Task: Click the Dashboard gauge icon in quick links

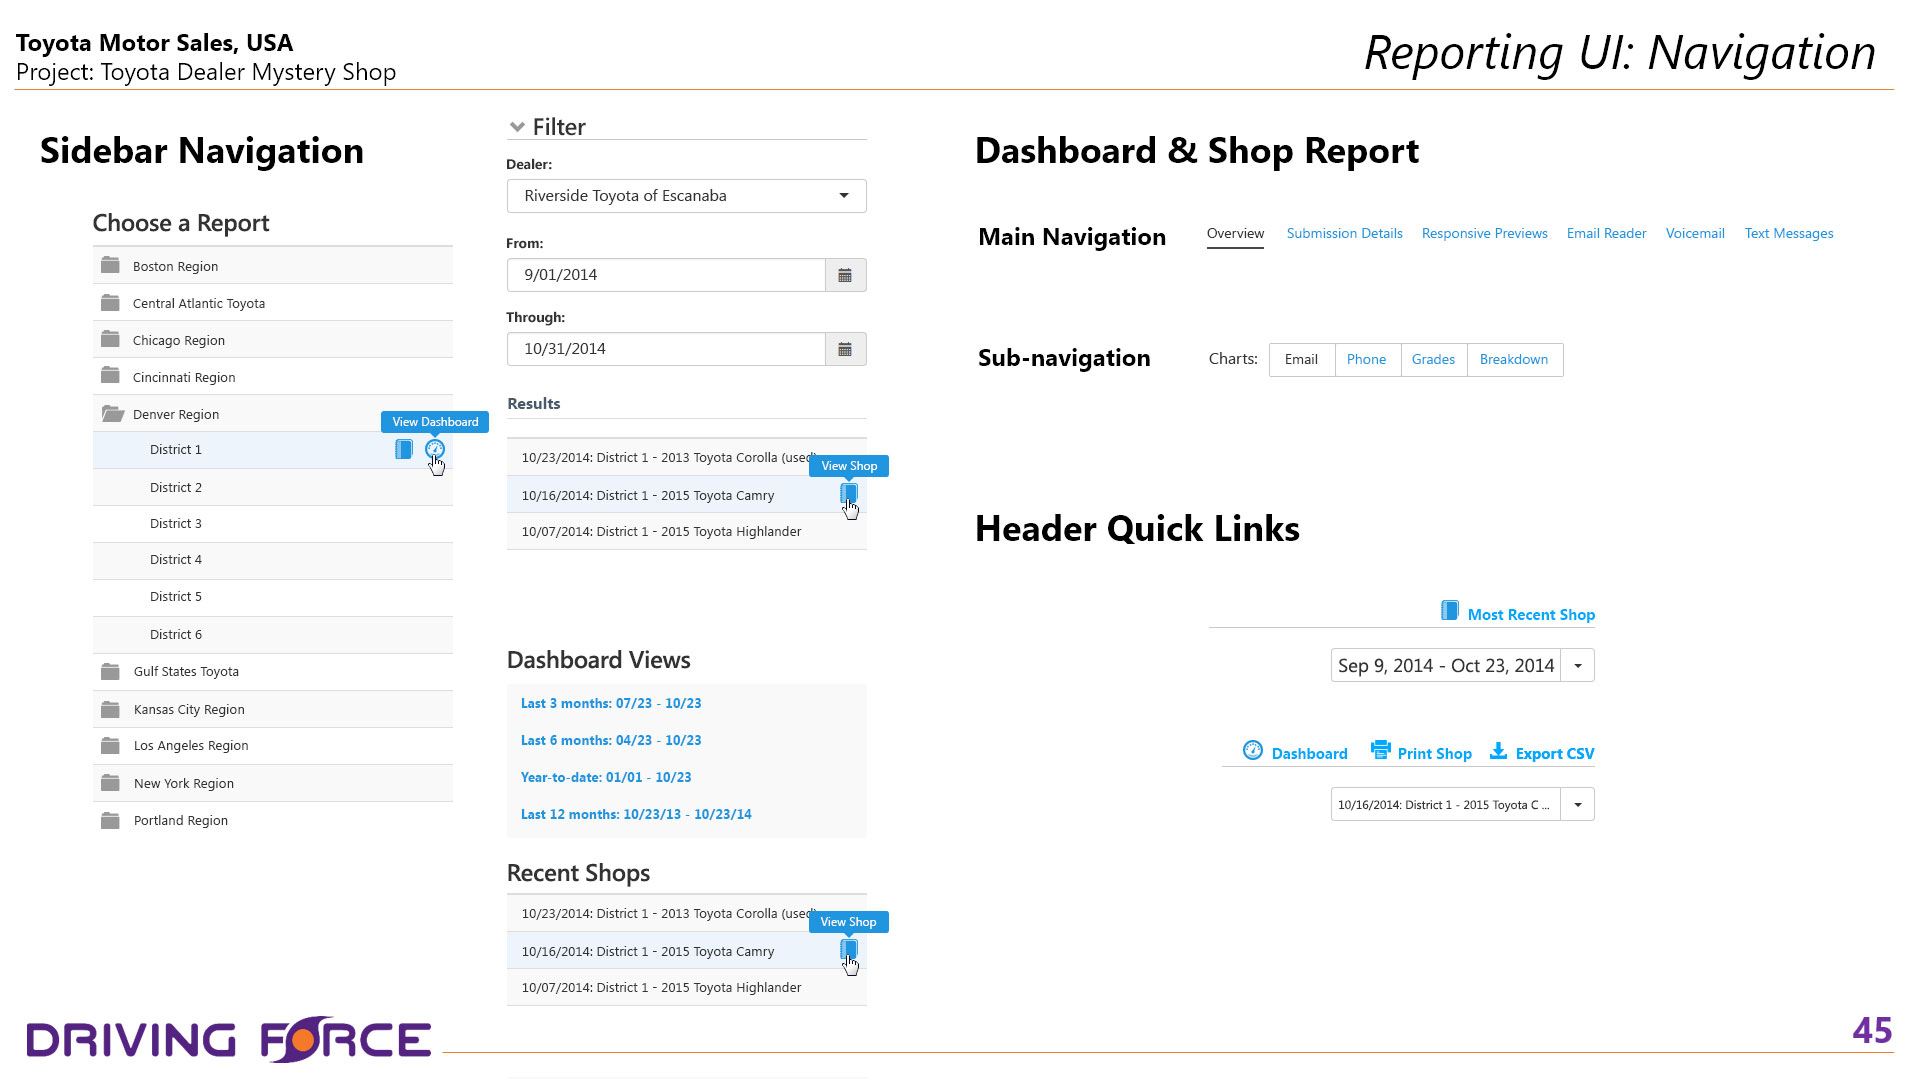Action: click(1253, 750)
